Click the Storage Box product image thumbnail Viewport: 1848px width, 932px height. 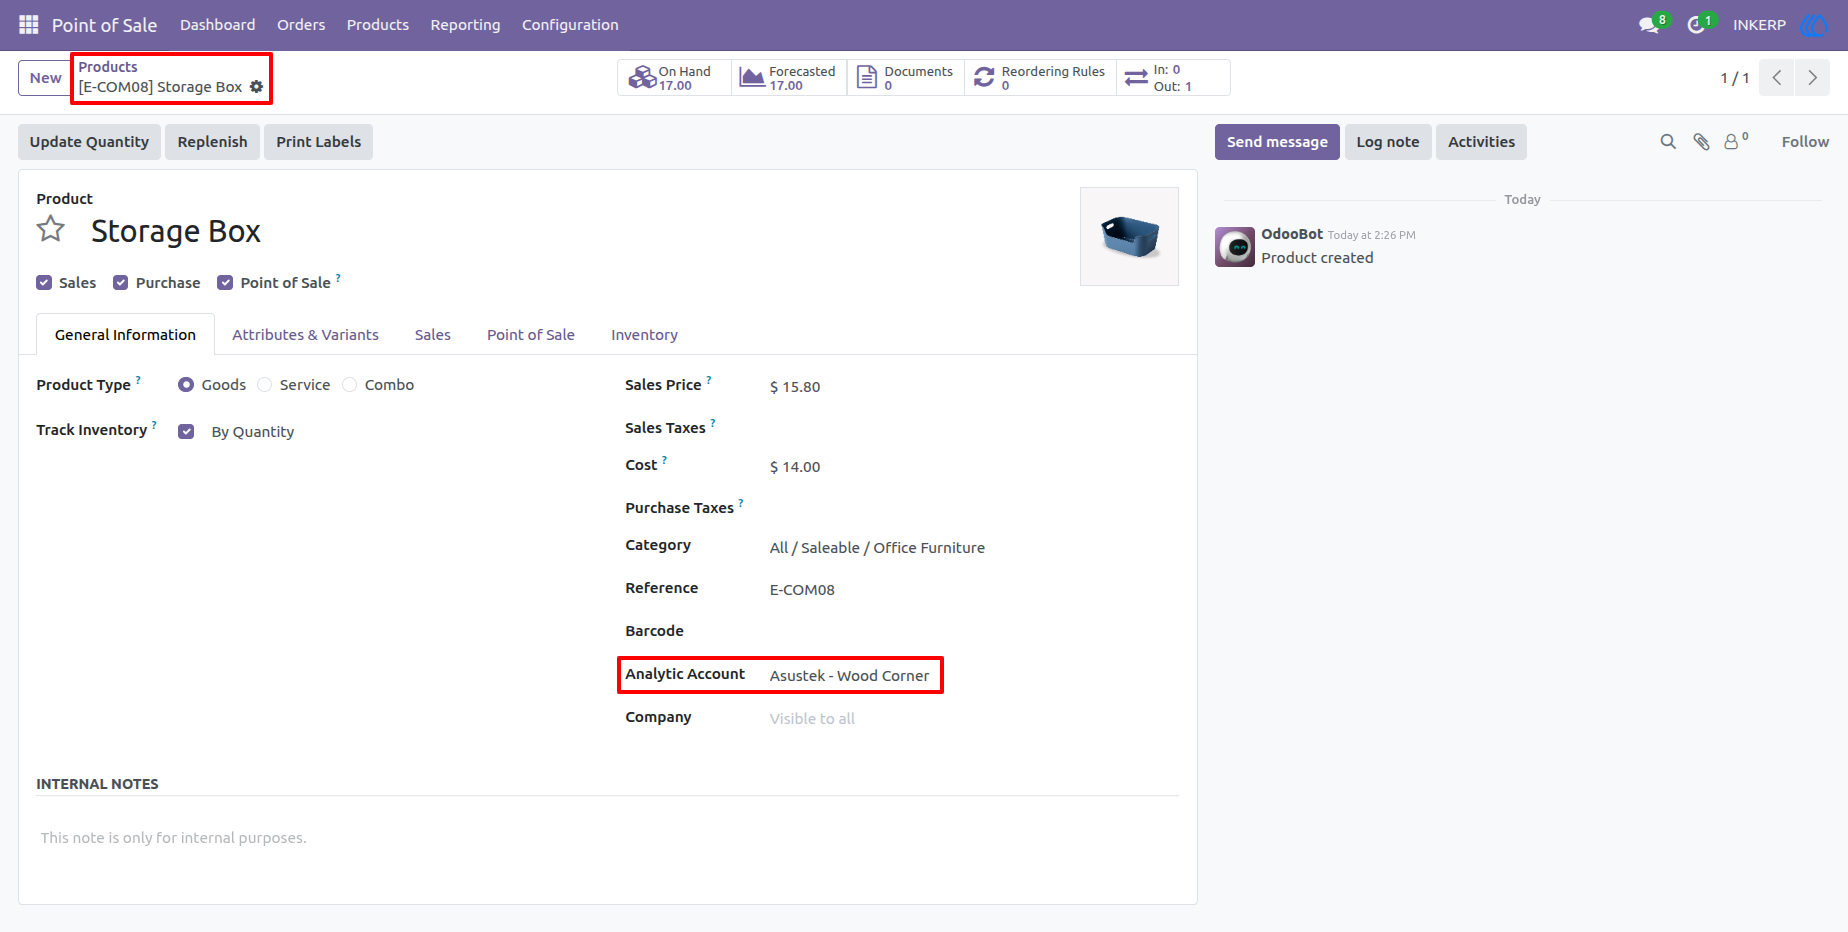[x=1129, y=237]
